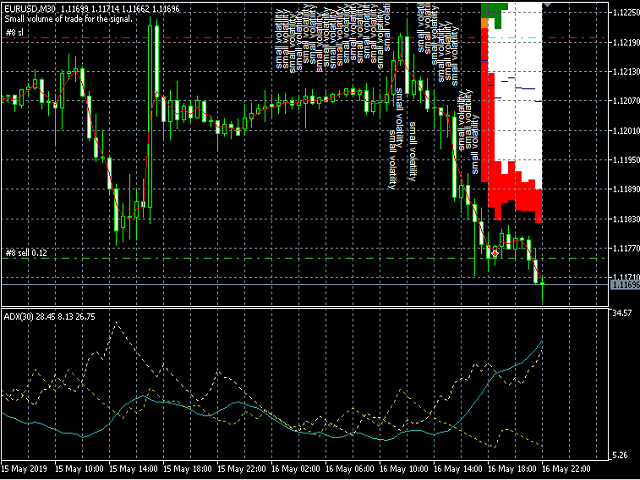Click the red sell arrow marker on the chart

point(495,254)
